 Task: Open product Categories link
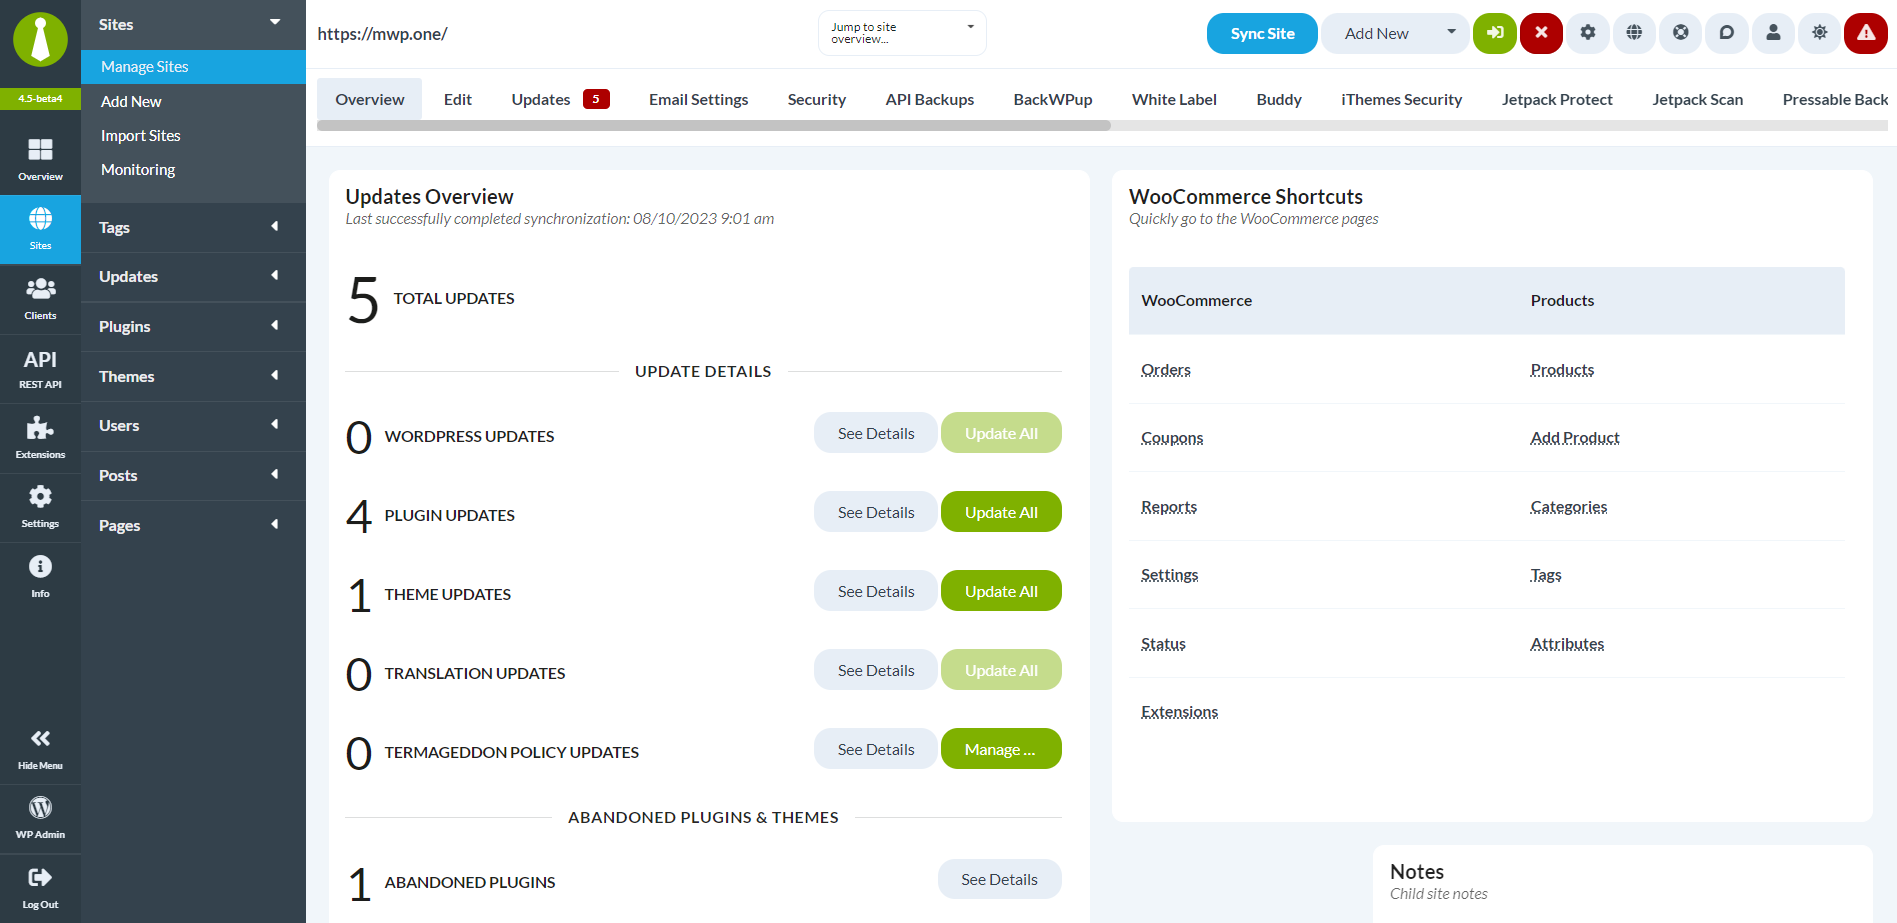1569,507
